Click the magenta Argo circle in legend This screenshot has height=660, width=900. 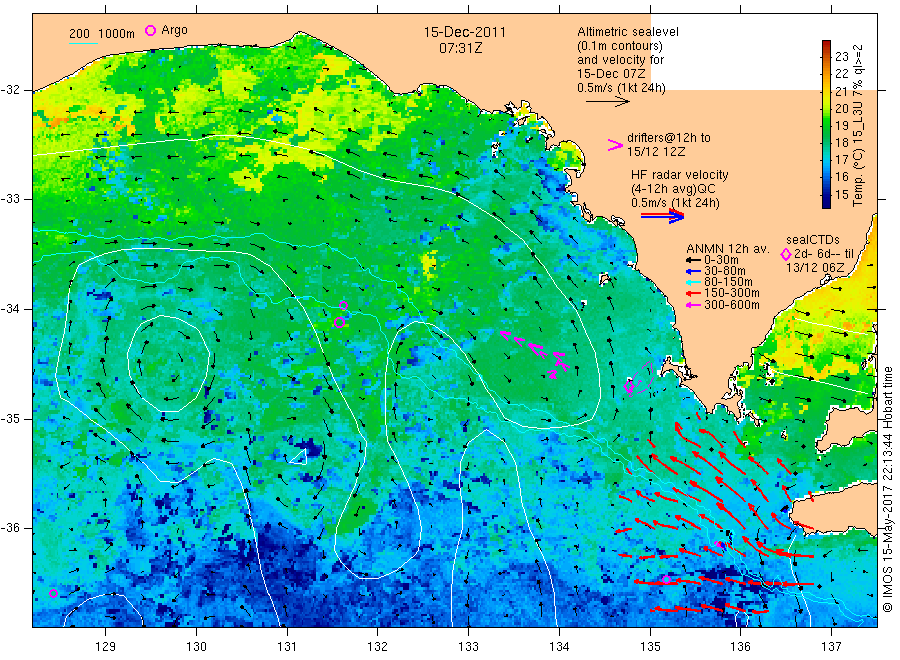pos(150,30)
